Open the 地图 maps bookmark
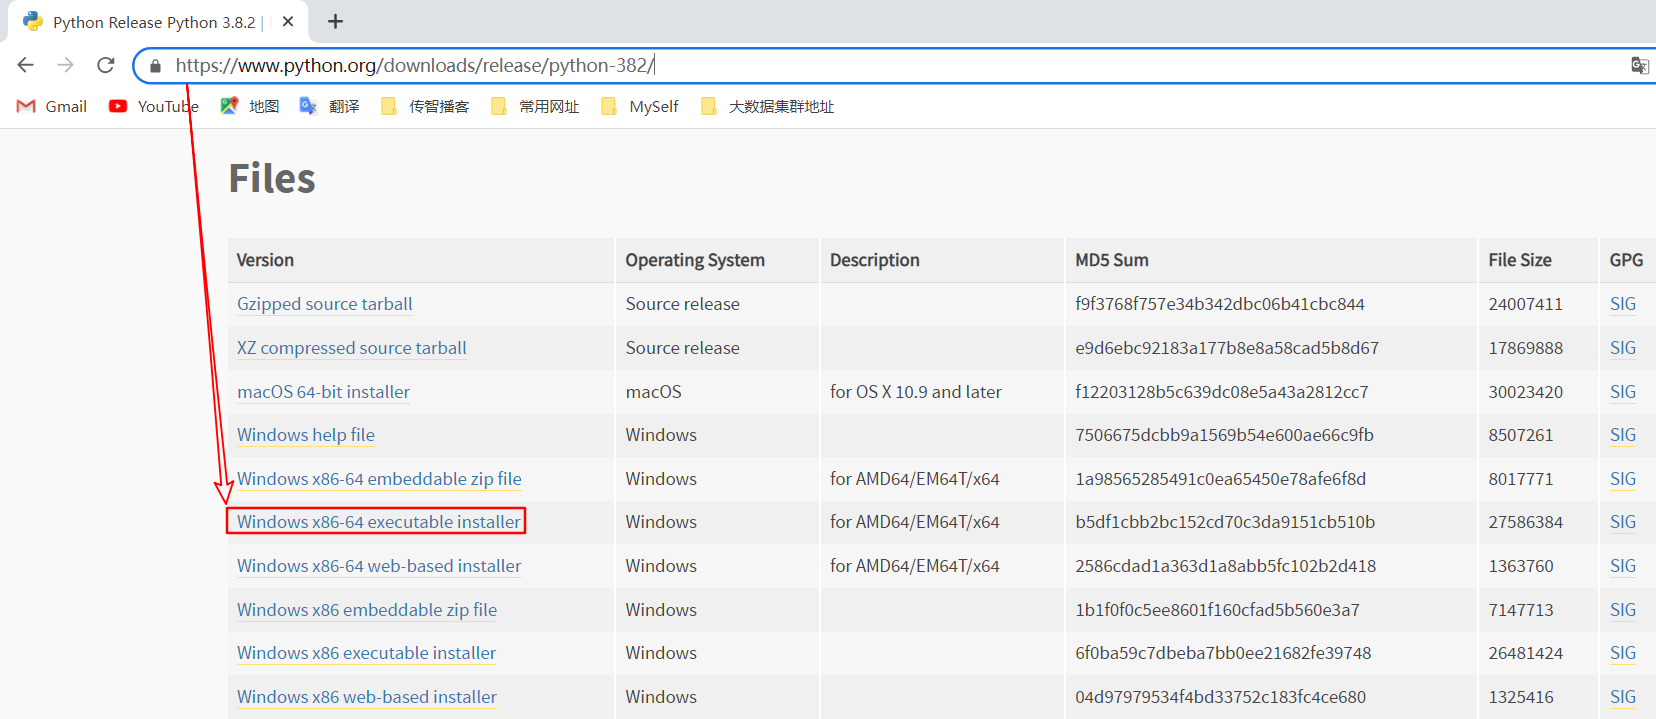This screenshot has height=719, width=1656. tap(250, 106)
